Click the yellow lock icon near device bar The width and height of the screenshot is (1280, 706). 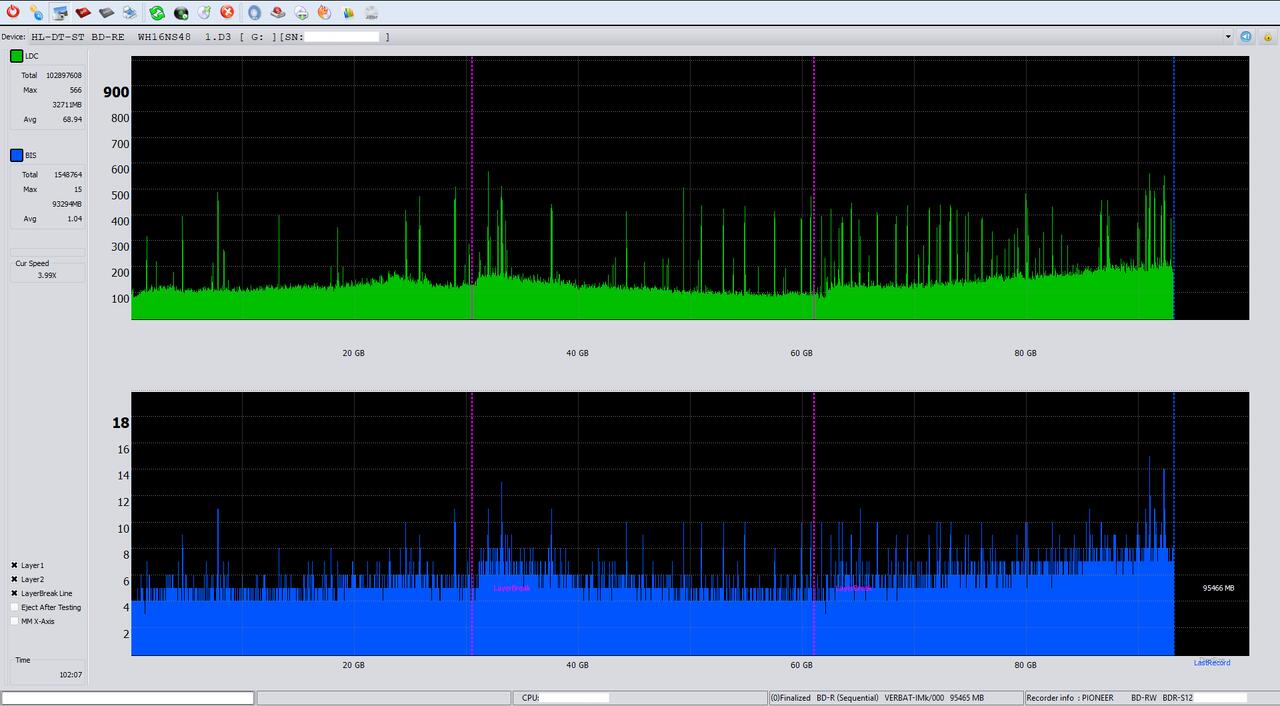(x=1265, y=37)
